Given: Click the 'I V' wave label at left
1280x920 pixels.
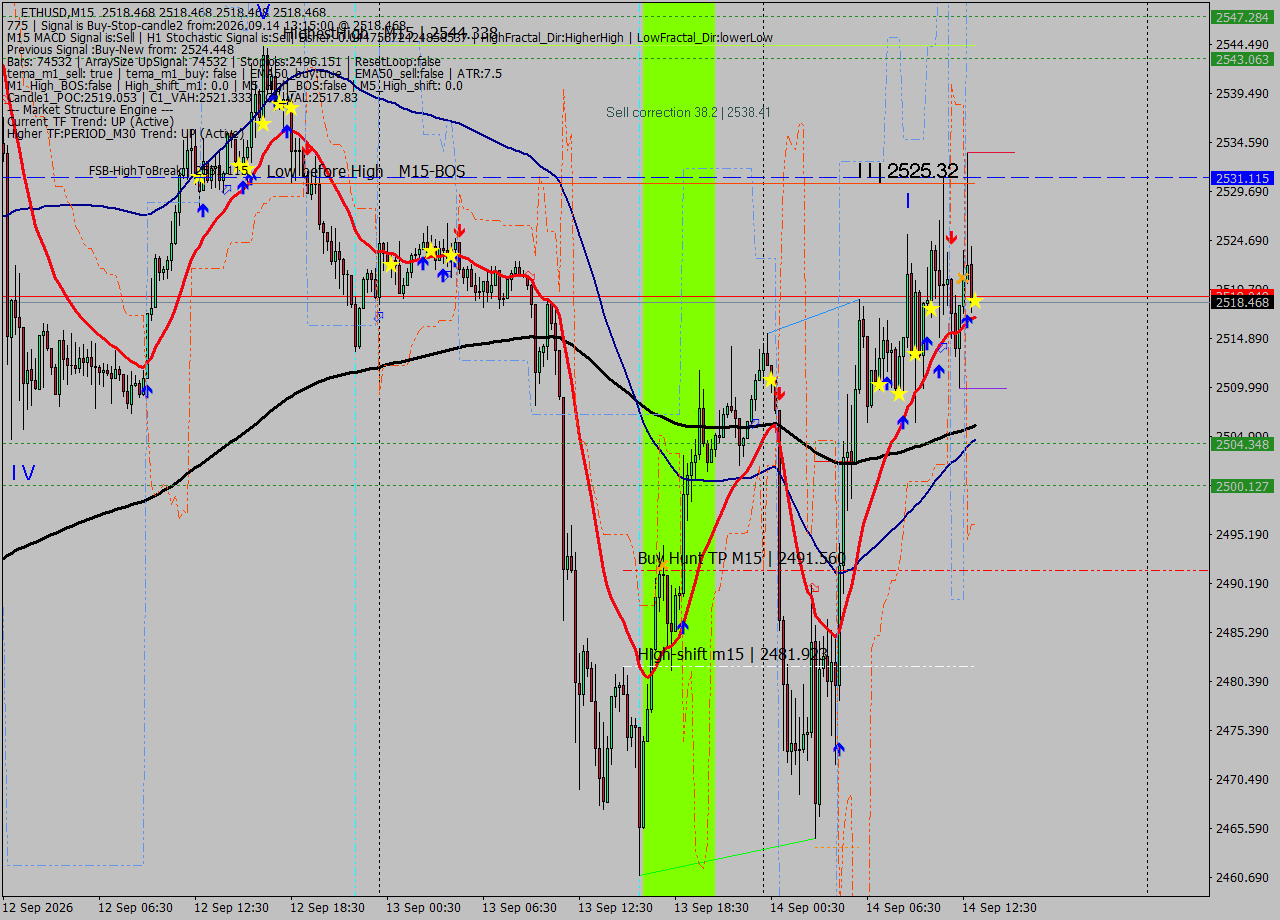Looking at the screenshot, I should (23, 473).
